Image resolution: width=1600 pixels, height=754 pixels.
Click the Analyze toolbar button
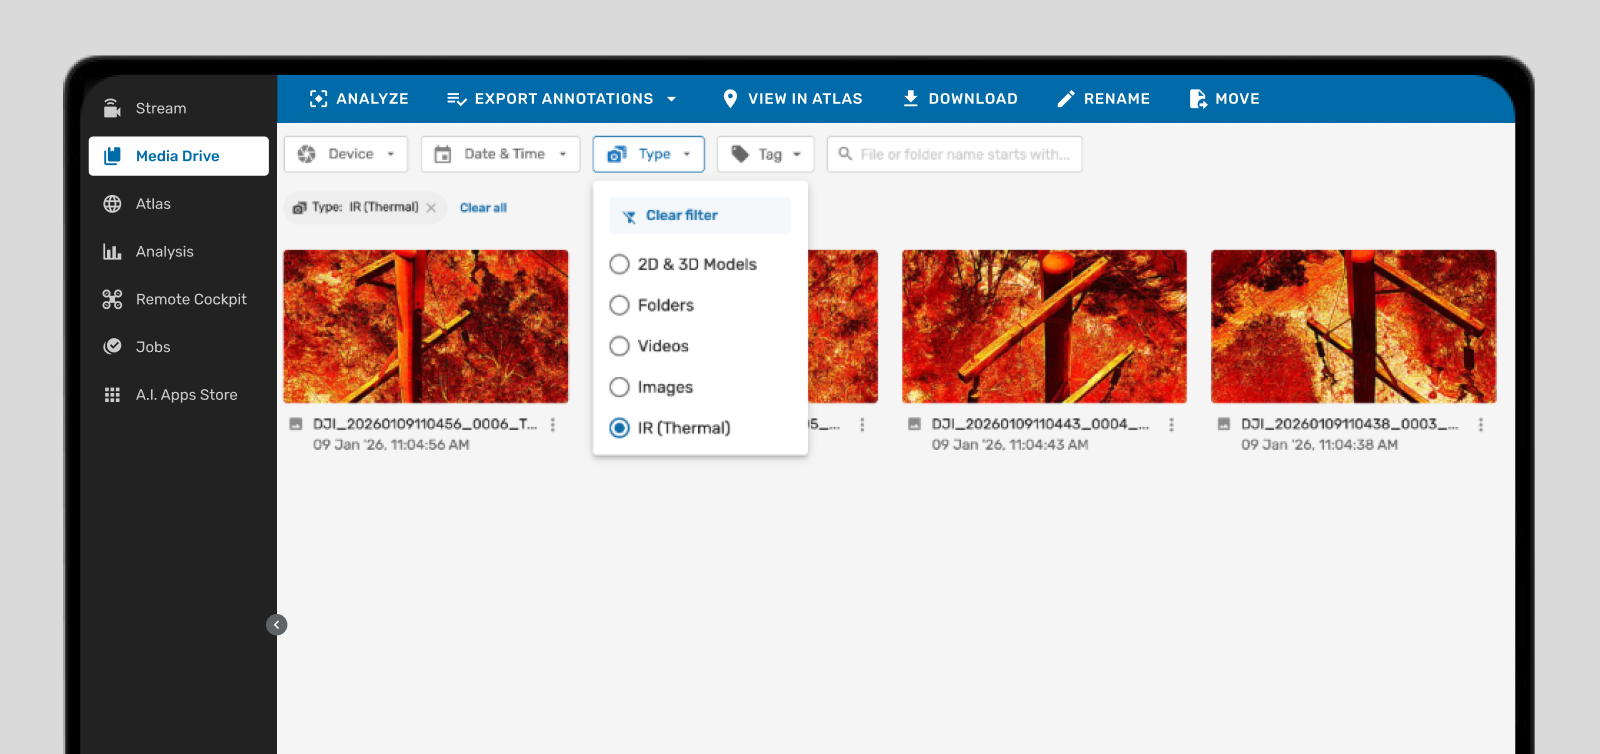(x=359, y=99)
